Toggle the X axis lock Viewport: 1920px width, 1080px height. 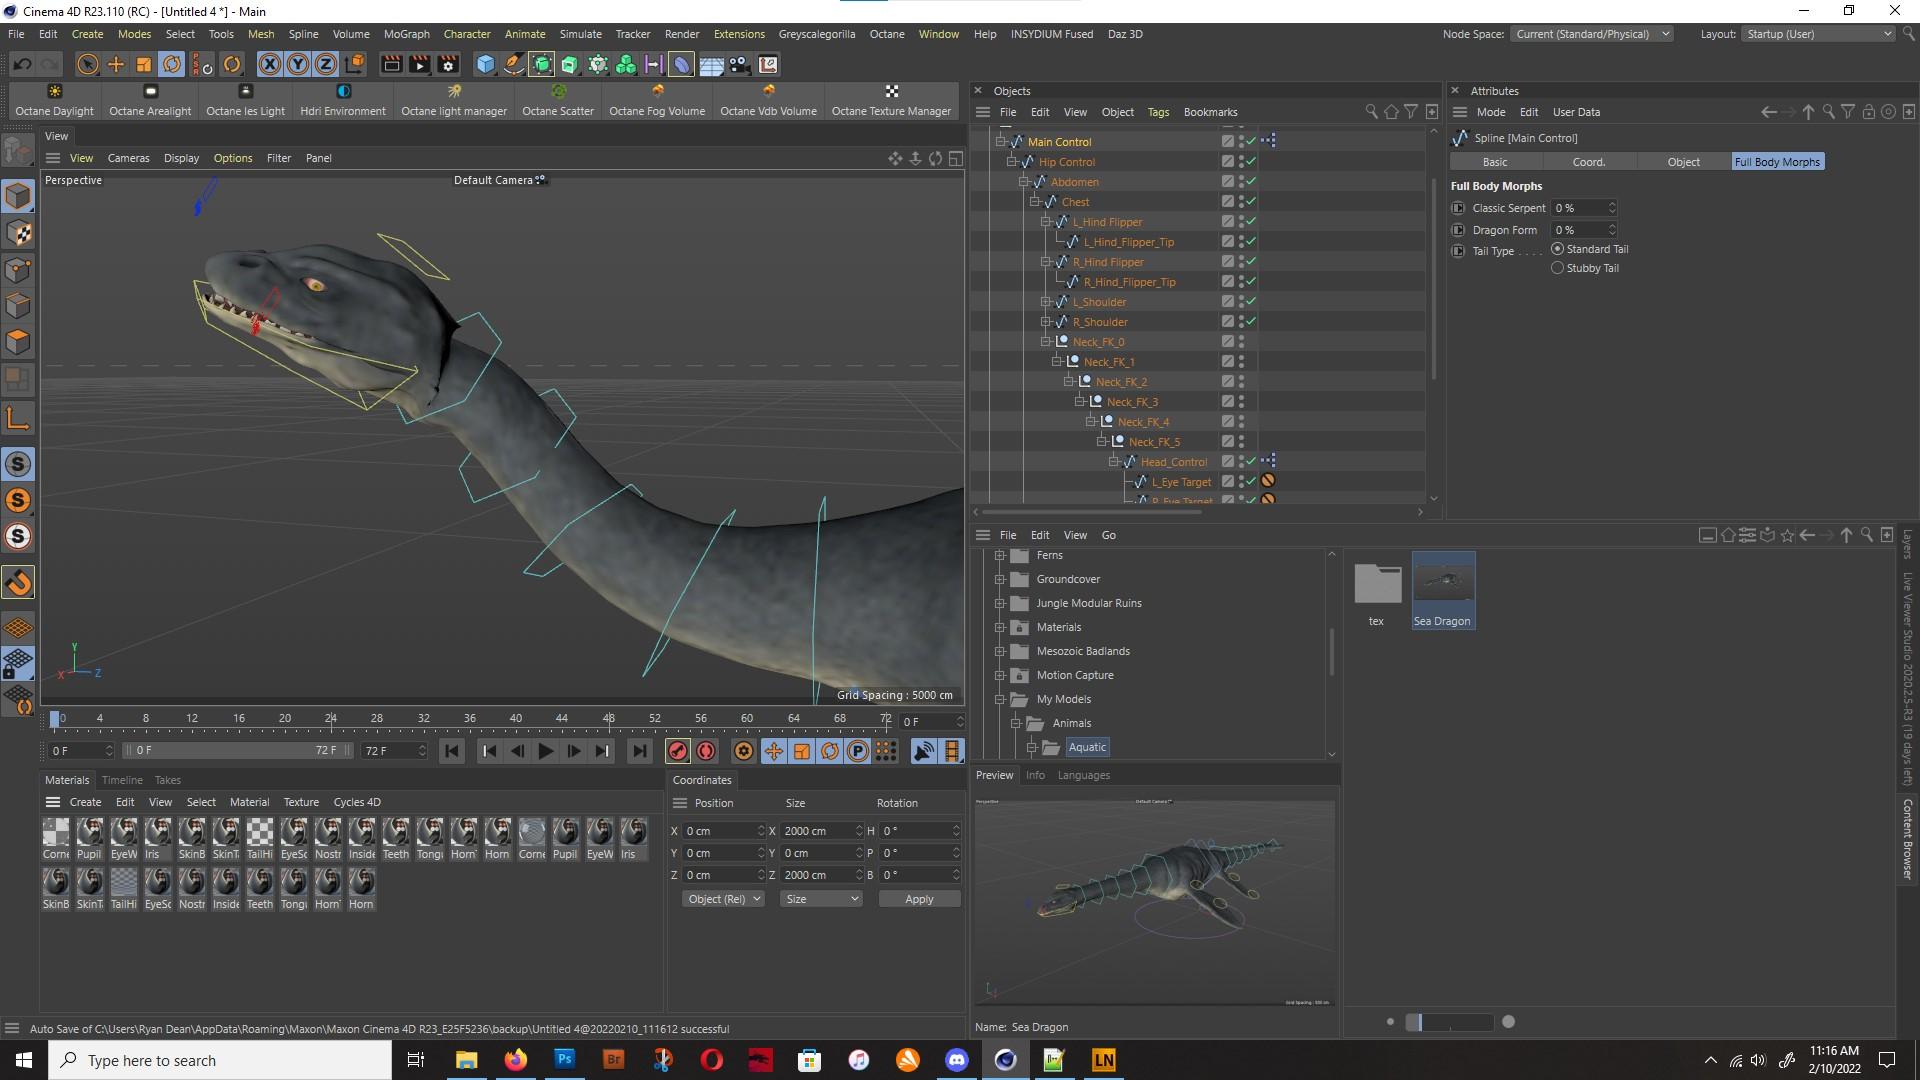269,65
